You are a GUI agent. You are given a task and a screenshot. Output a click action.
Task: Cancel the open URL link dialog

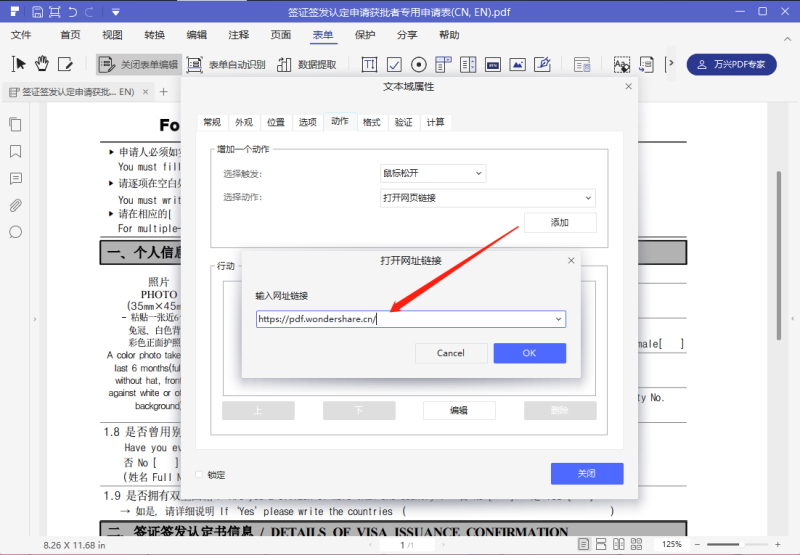click(451, 353)
